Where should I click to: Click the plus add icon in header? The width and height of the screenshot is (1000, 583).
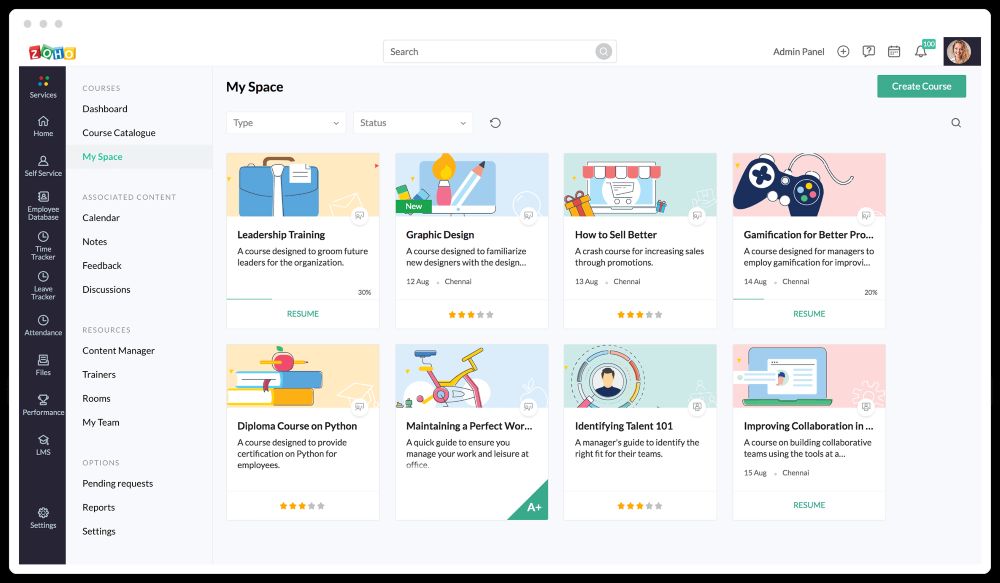click(x=843, y=52)
